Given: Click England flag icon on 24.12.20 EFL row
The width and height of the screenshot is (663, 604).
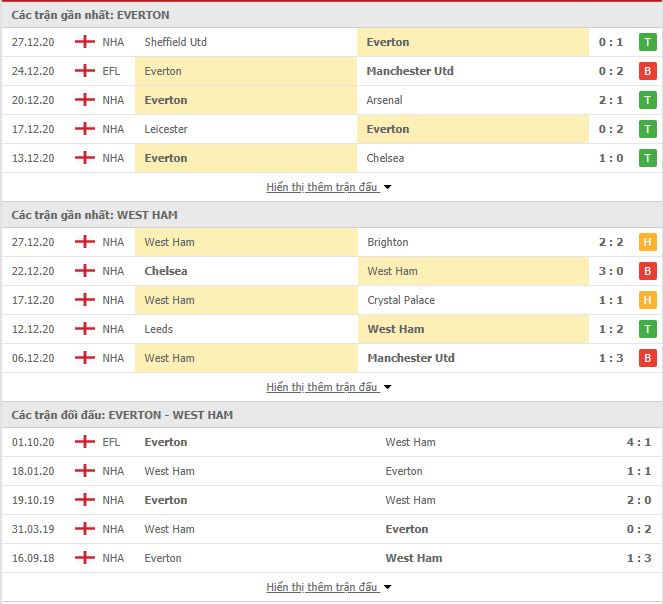Looking at the screenshot, I should point(85,71).
